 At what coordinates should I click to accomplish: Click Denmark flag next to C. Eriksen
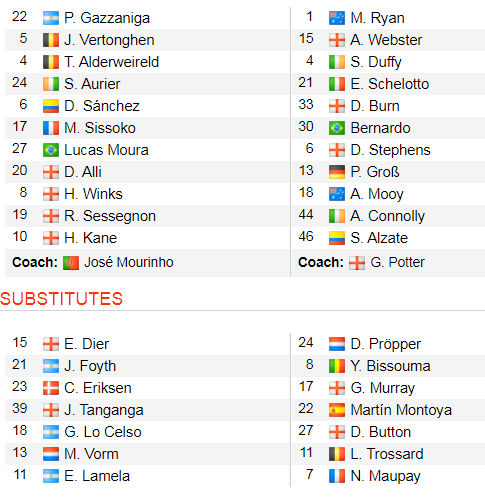point(51,388)
